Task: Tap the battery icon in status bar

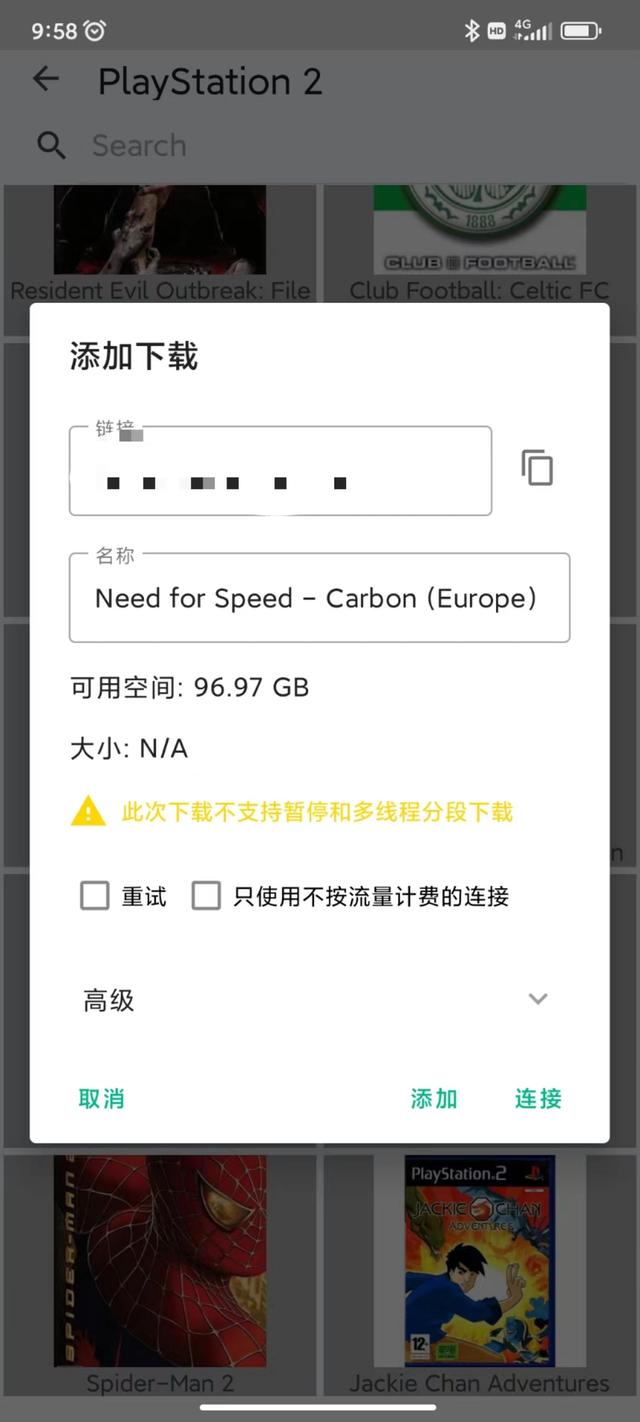Action: 581,31
